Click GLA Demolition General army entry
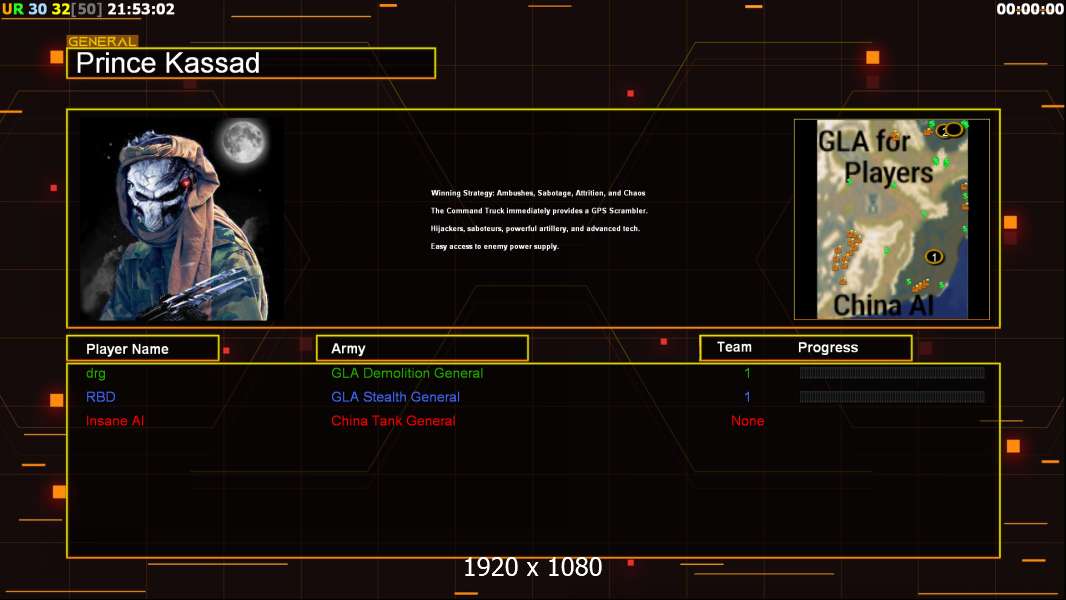The image size is (1066, 600). pyautogui.click(x=407, y=373)
